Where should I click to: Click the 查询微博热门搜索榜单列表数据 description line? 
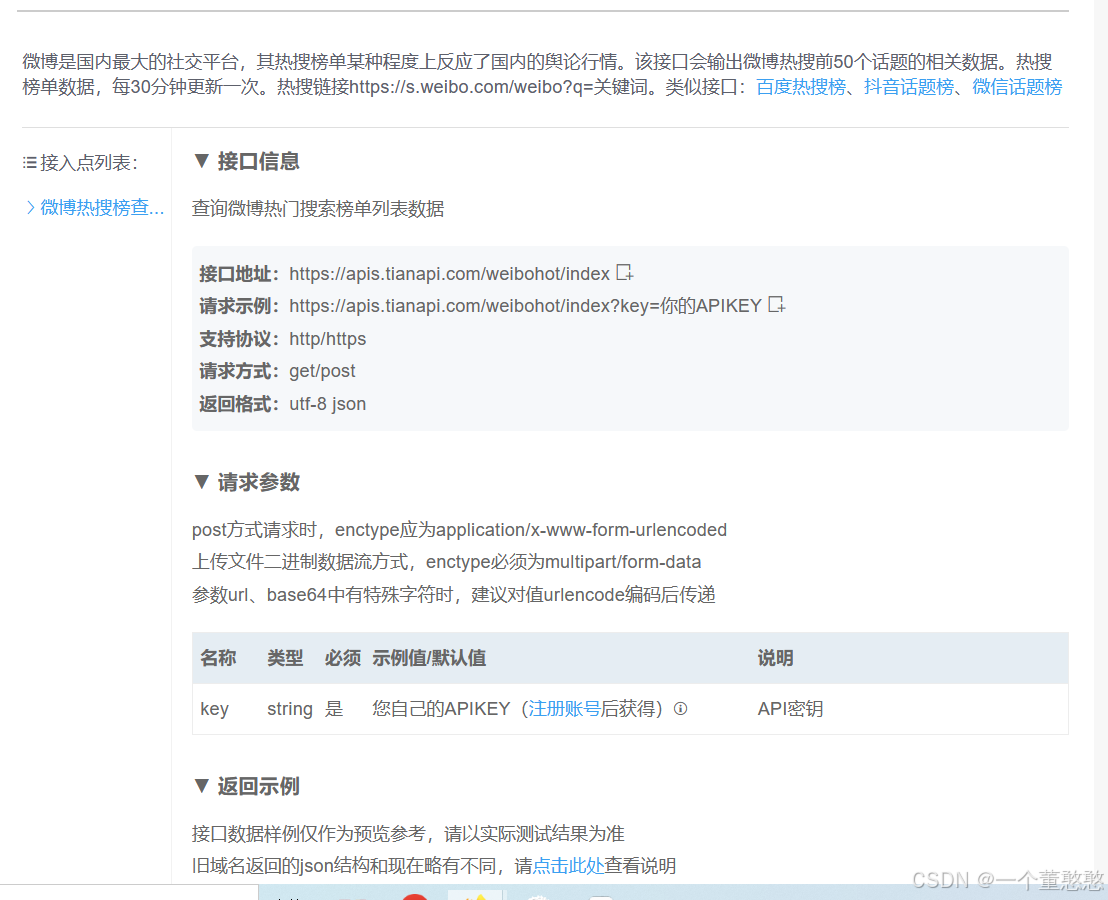[x=318, y=208]
